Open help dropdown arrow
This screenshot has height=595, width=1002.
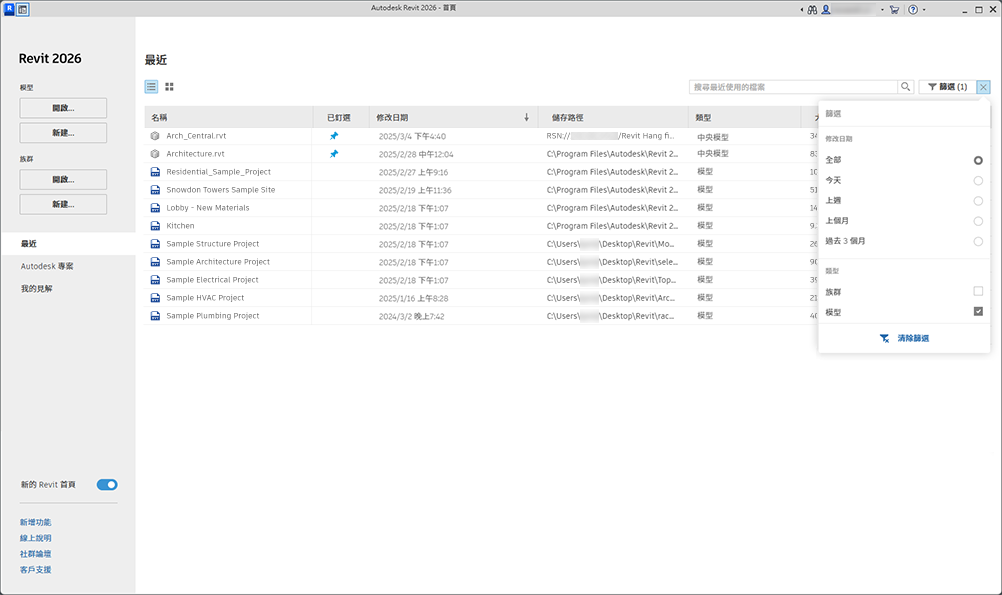click(x=924, y=10)
